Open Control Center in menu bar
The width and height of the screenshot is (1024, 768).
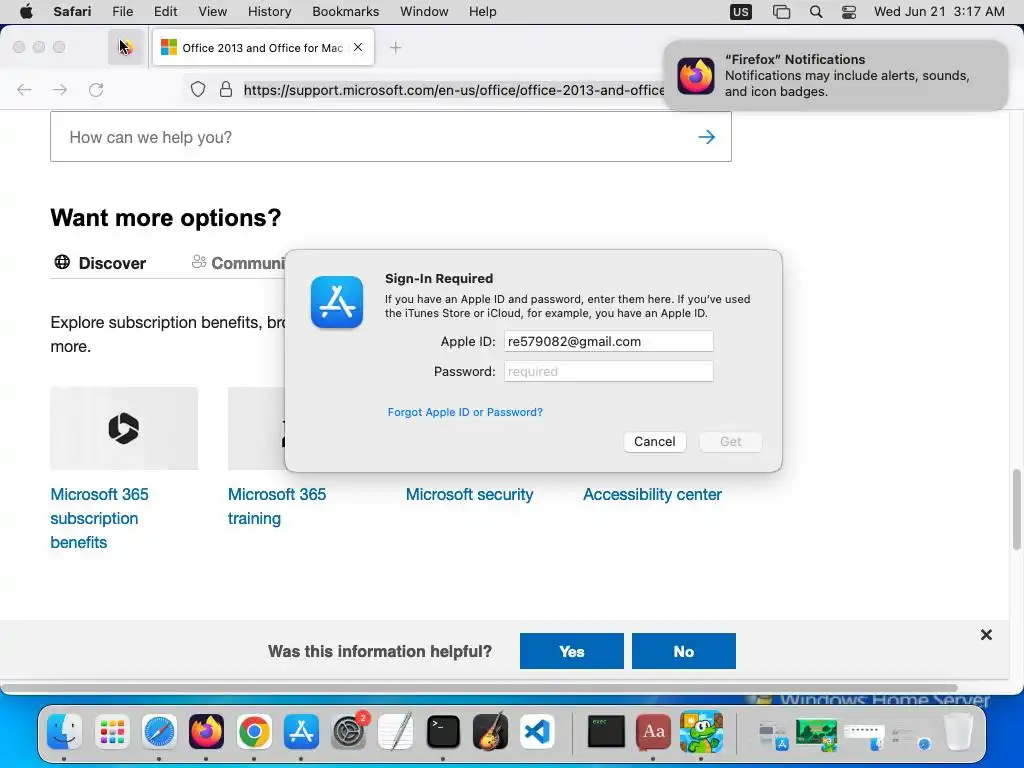click(849, 12)
